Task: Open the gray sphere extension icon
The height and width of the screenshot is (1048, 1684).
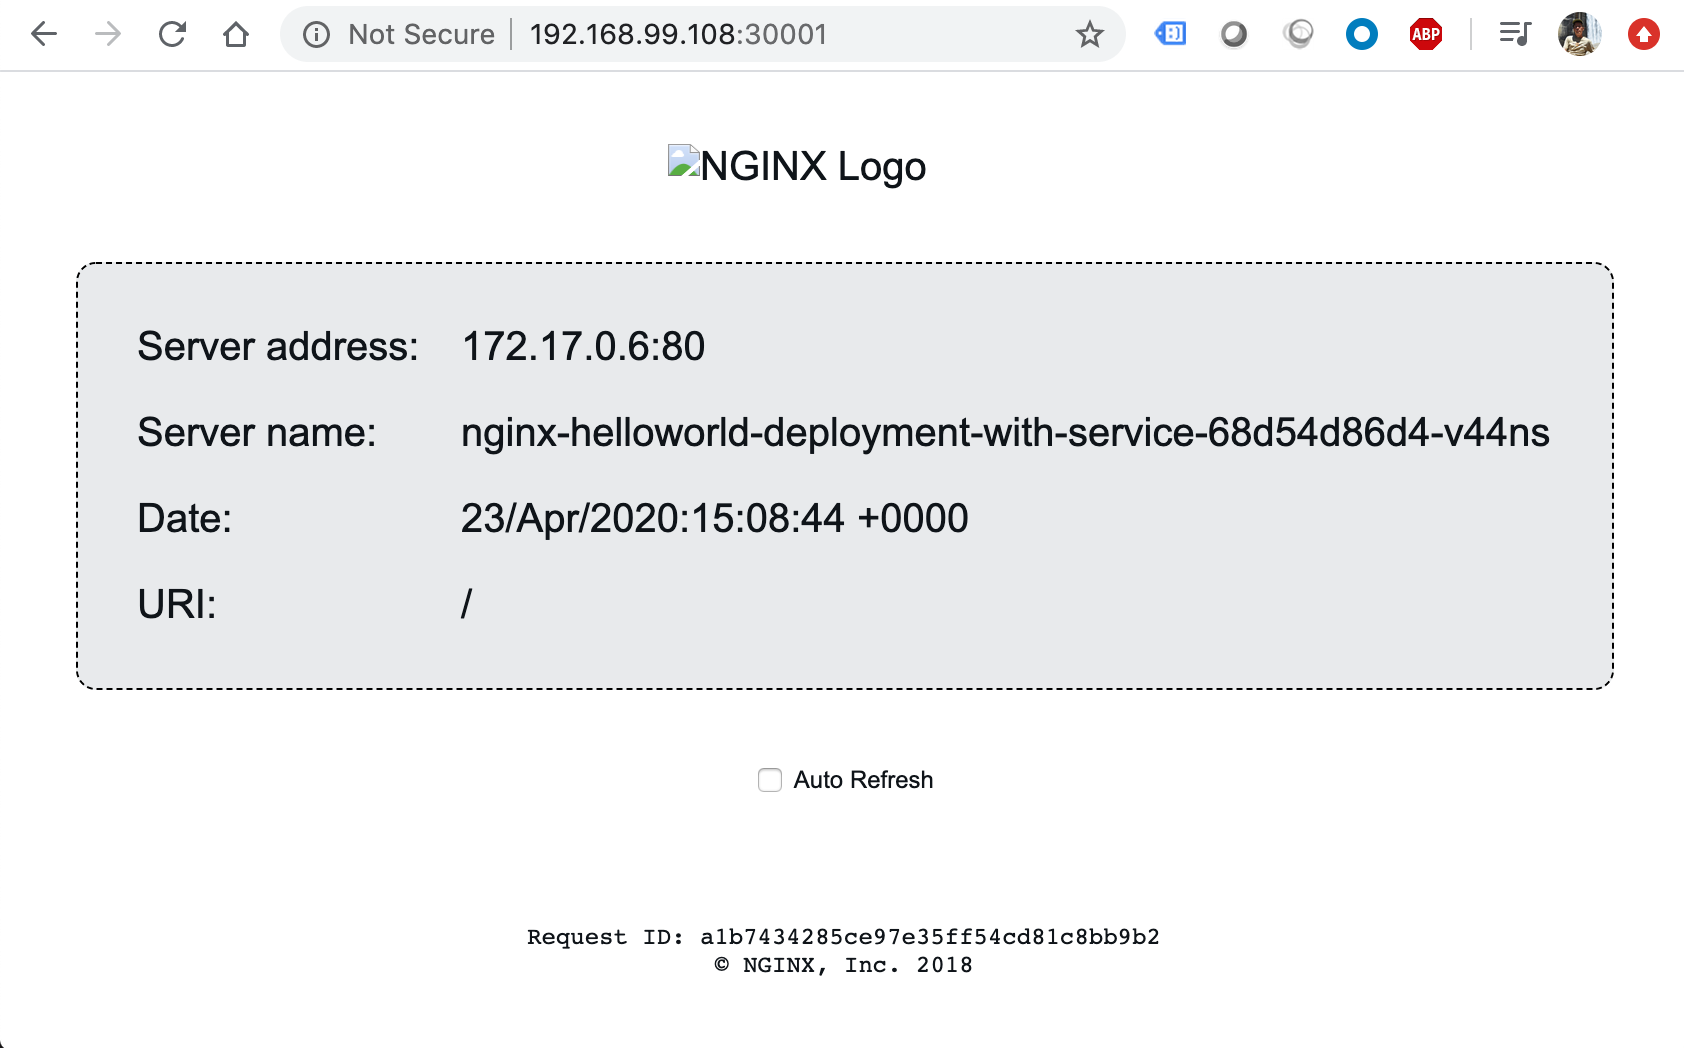Action: tap(1234, 35)
